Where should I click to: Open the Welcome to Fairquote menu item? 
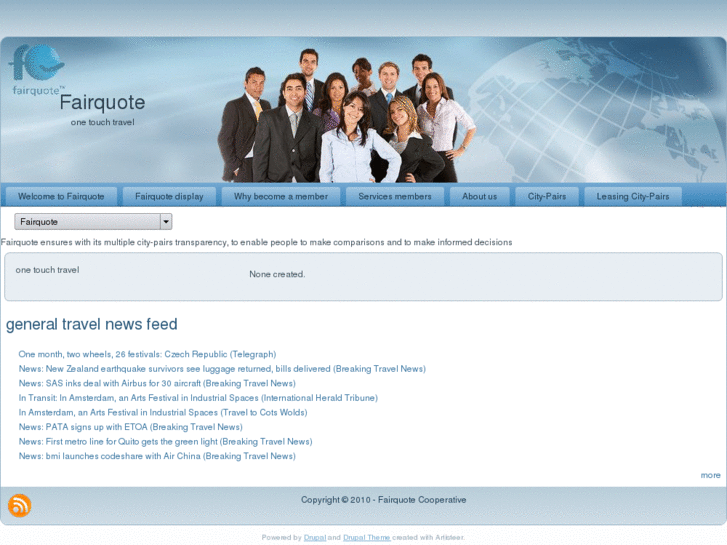click(61, 197)
